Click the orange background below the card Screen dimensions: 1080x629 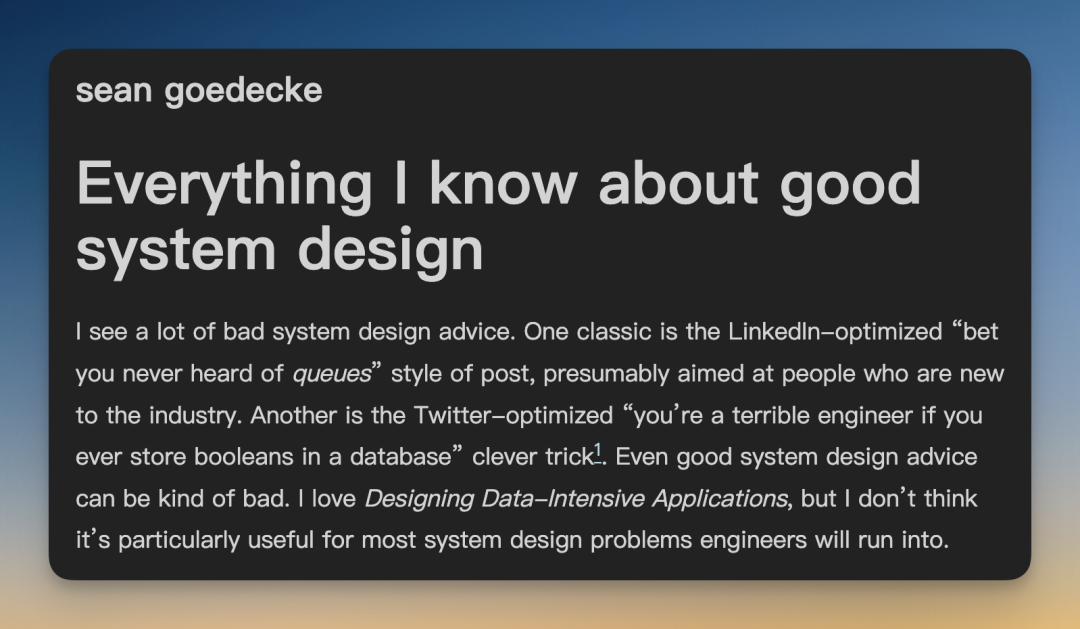(540, 607)
